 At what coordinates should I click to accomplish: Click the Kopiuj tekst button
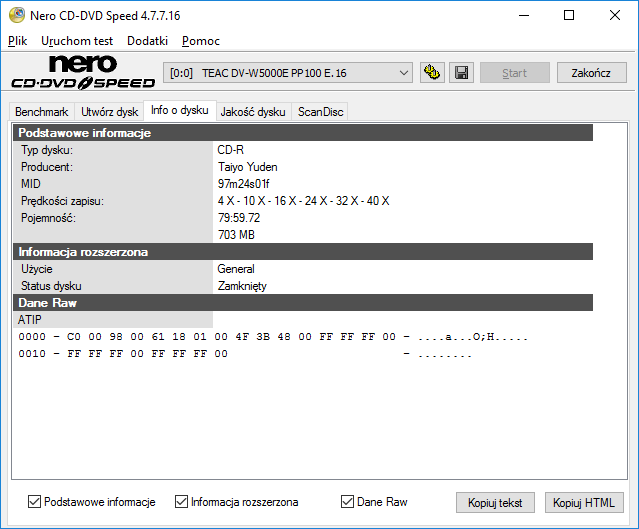[x=495, y=503]
